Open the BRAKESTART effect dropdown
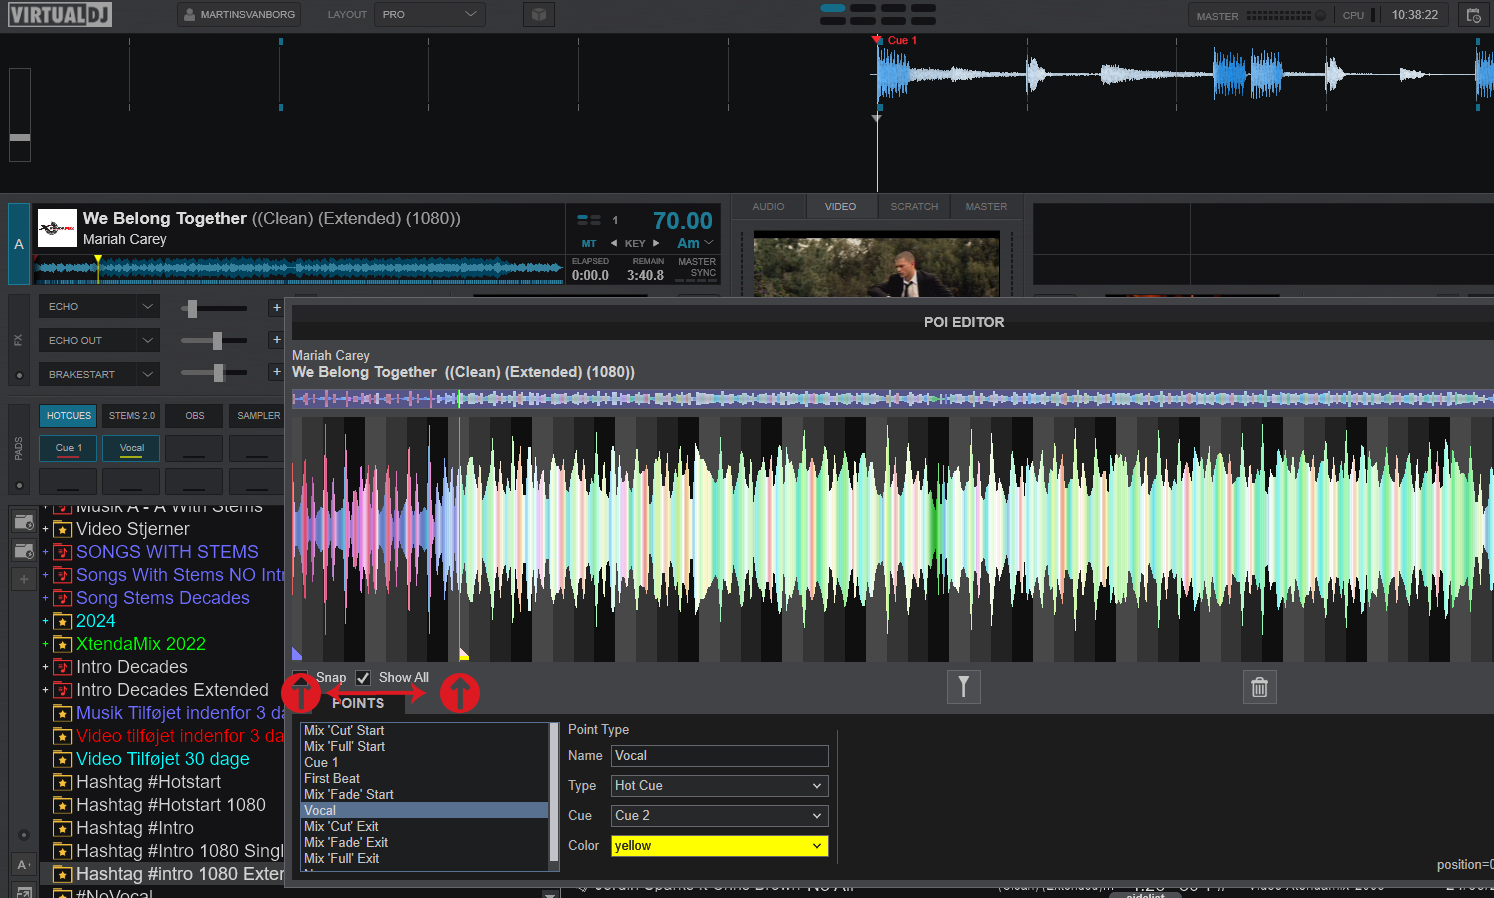The width and height of the screenshot is (1494, 898). 99,375
